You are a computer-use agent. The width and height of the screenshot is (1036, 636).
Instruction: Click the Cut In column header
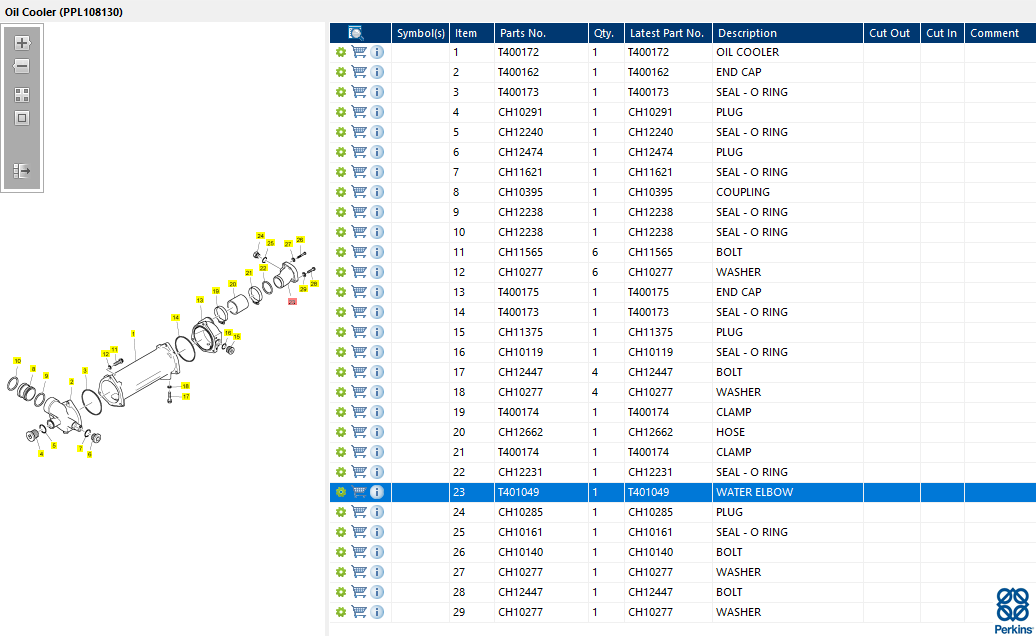(x=942, y=33)
